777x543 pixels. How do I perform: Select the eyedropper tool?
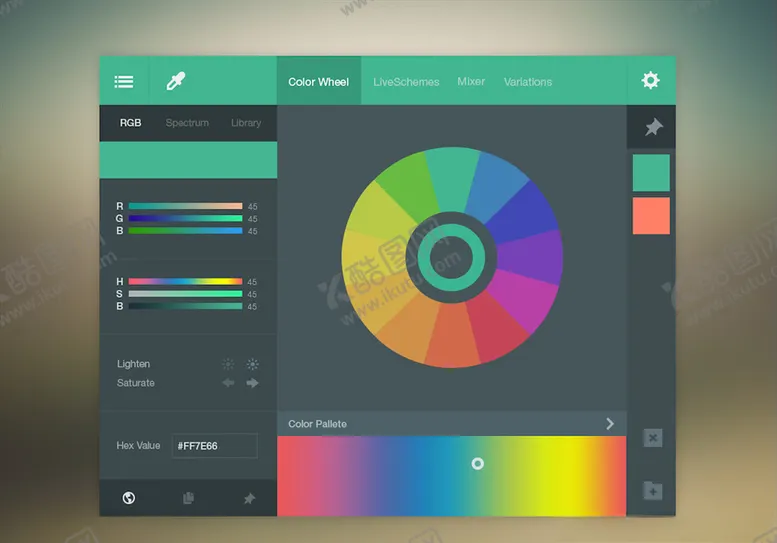[x=175, y=81]
